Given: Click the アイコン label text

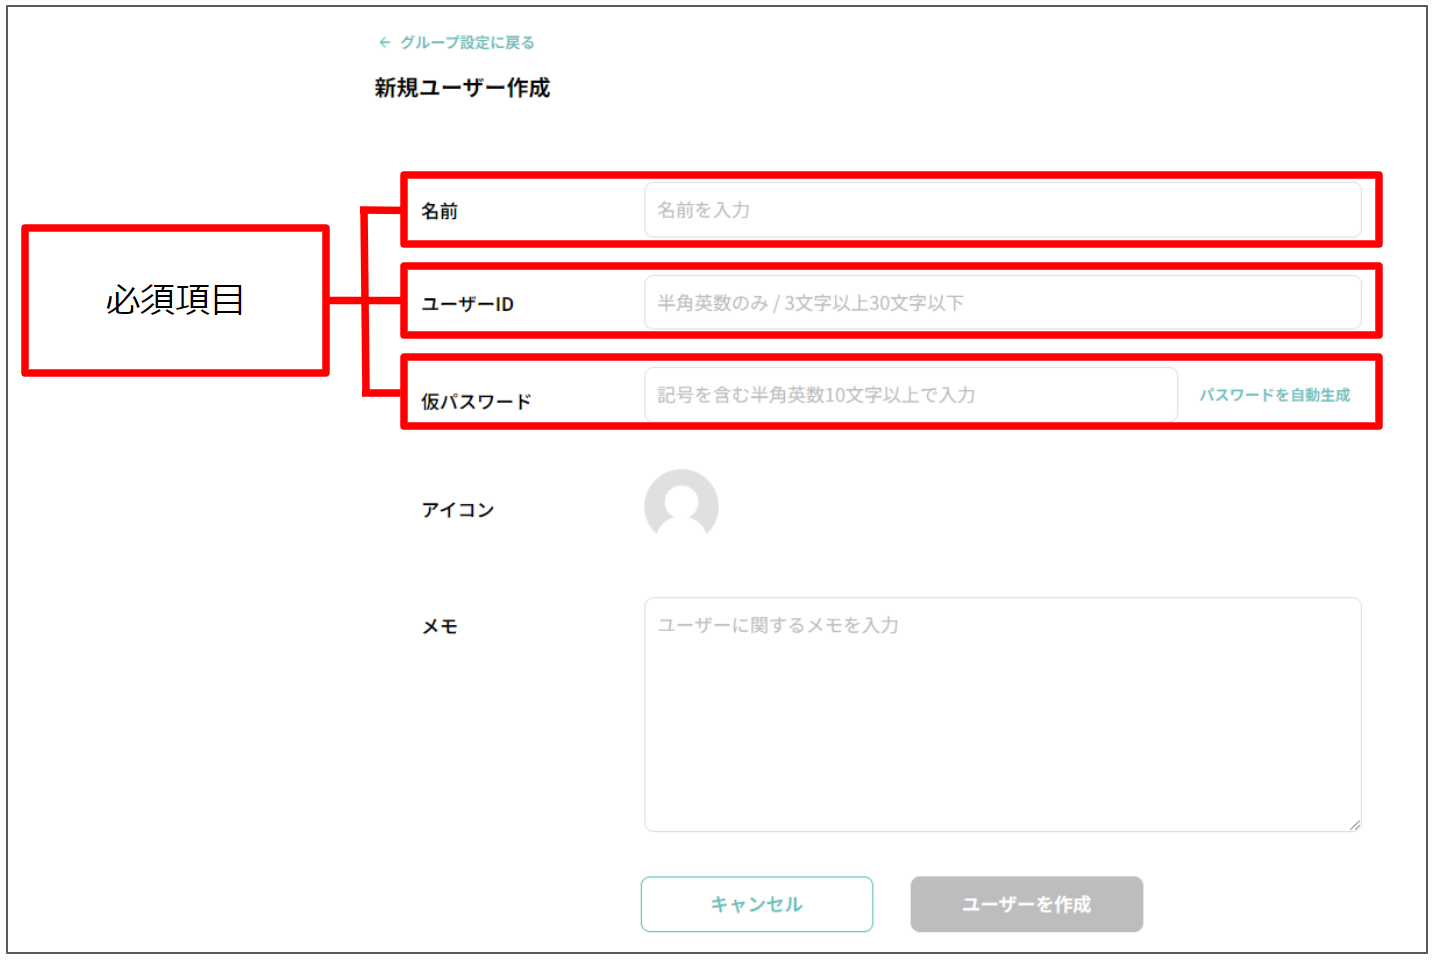Looking at the screenshot, I should click(457, 510).
